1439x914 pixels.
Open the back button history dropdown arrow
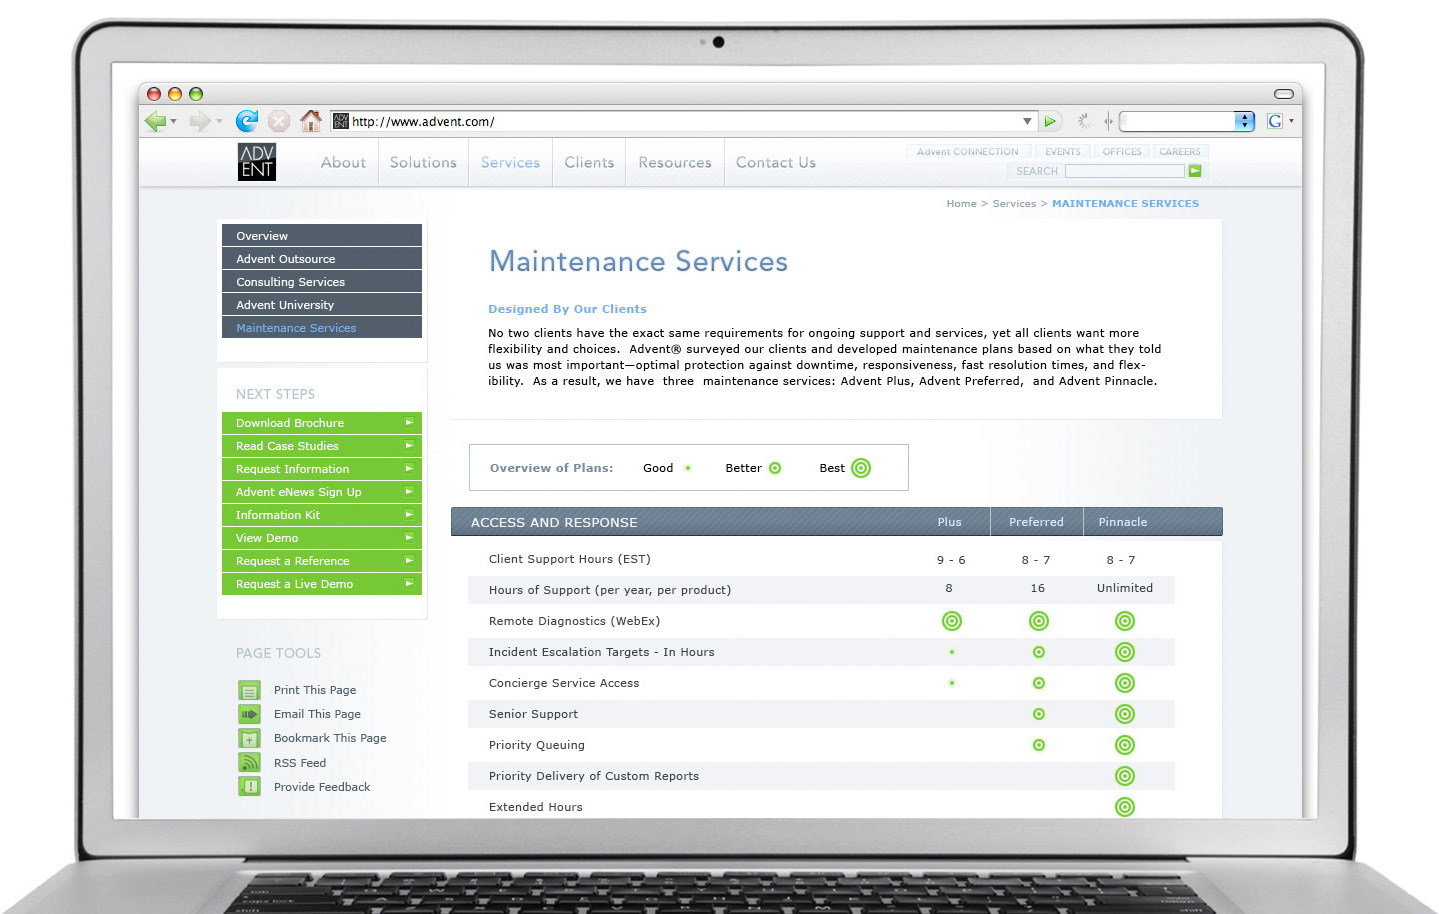(174, 122)
